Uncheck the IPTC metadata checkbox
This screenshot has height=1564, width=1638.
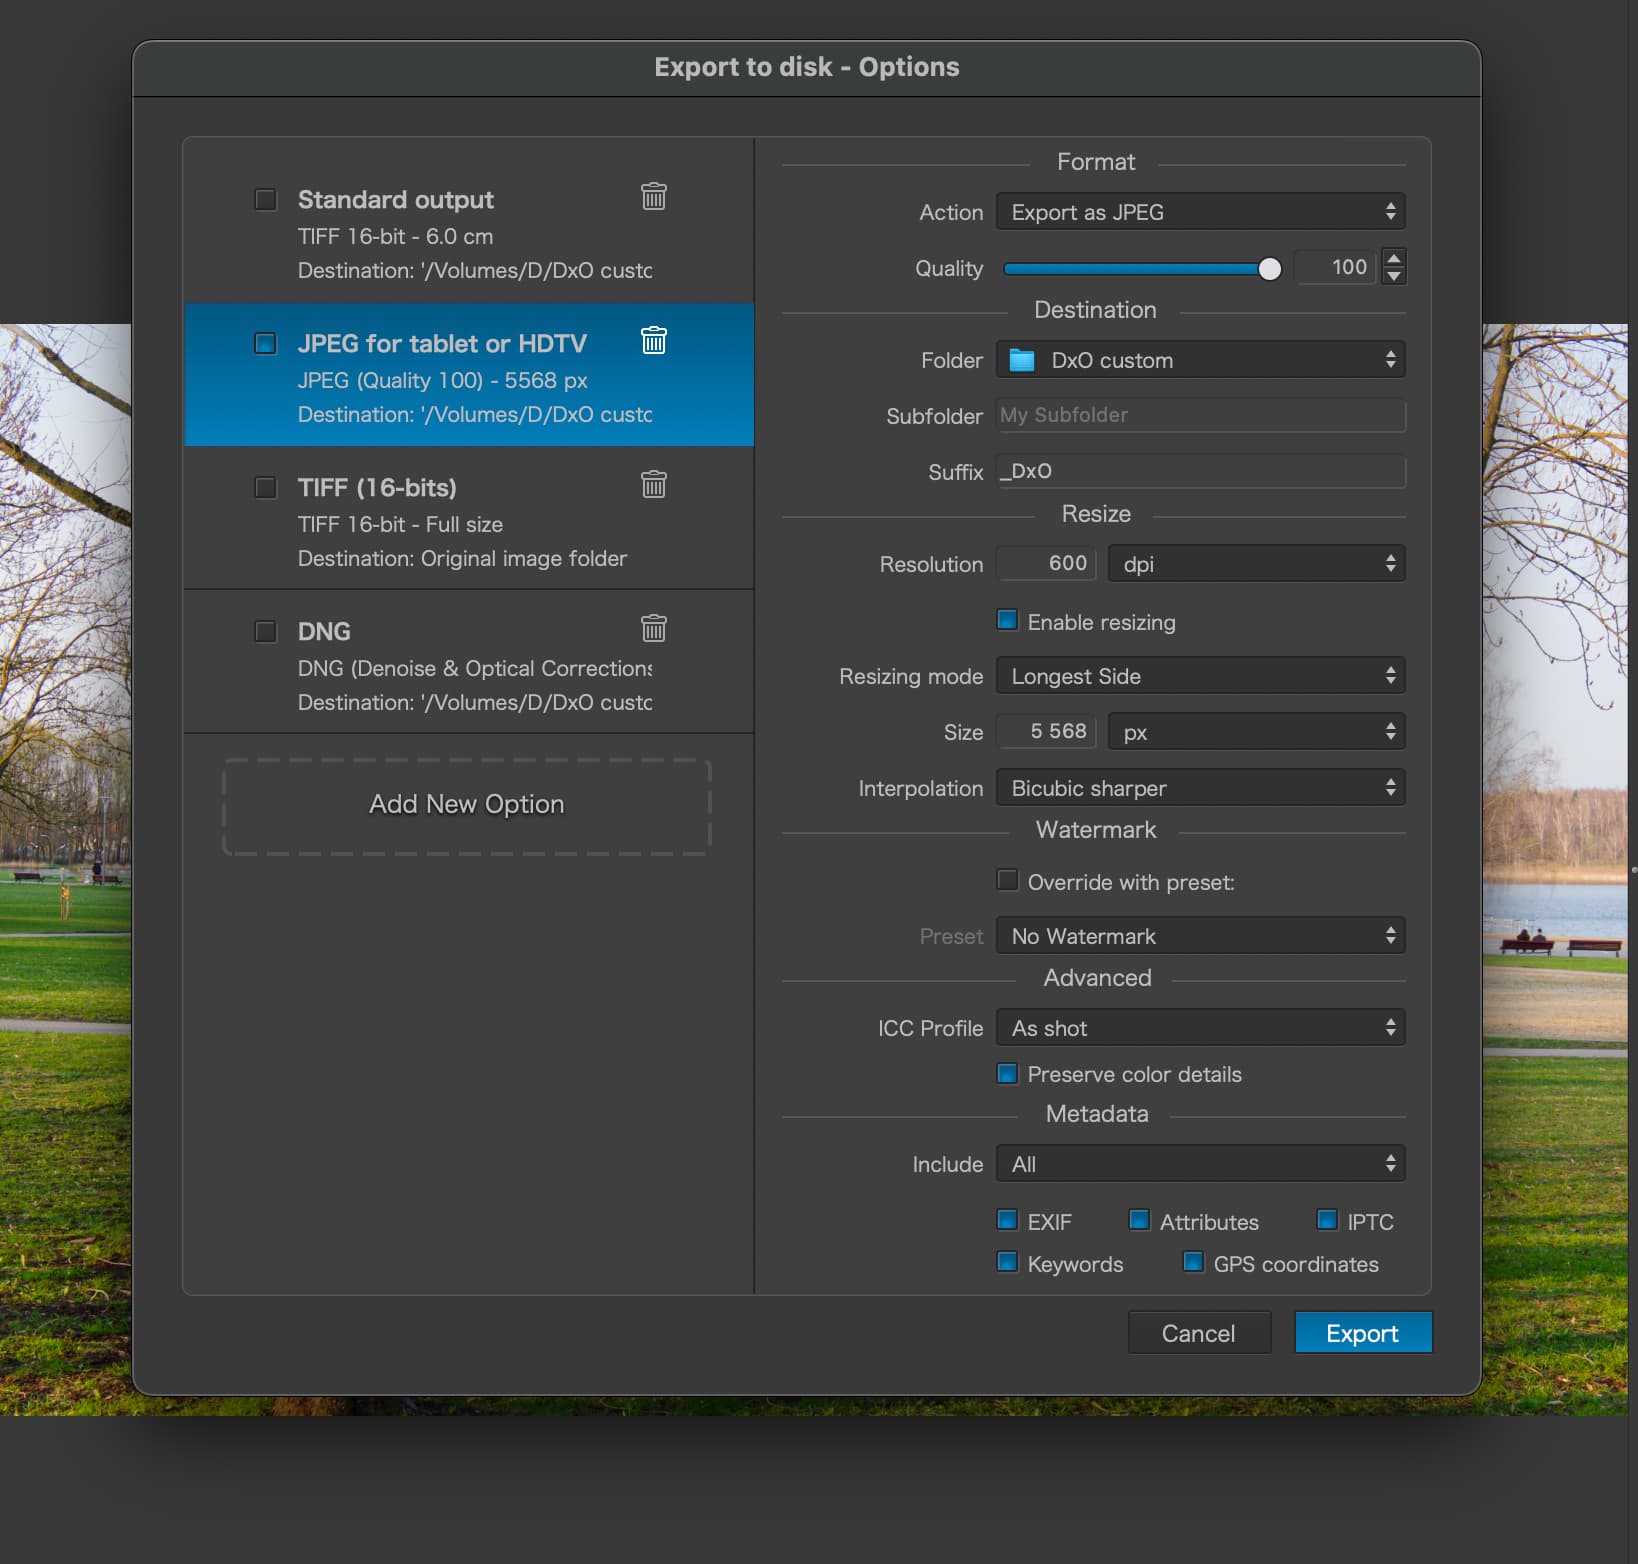(x=1327, y=1220)
